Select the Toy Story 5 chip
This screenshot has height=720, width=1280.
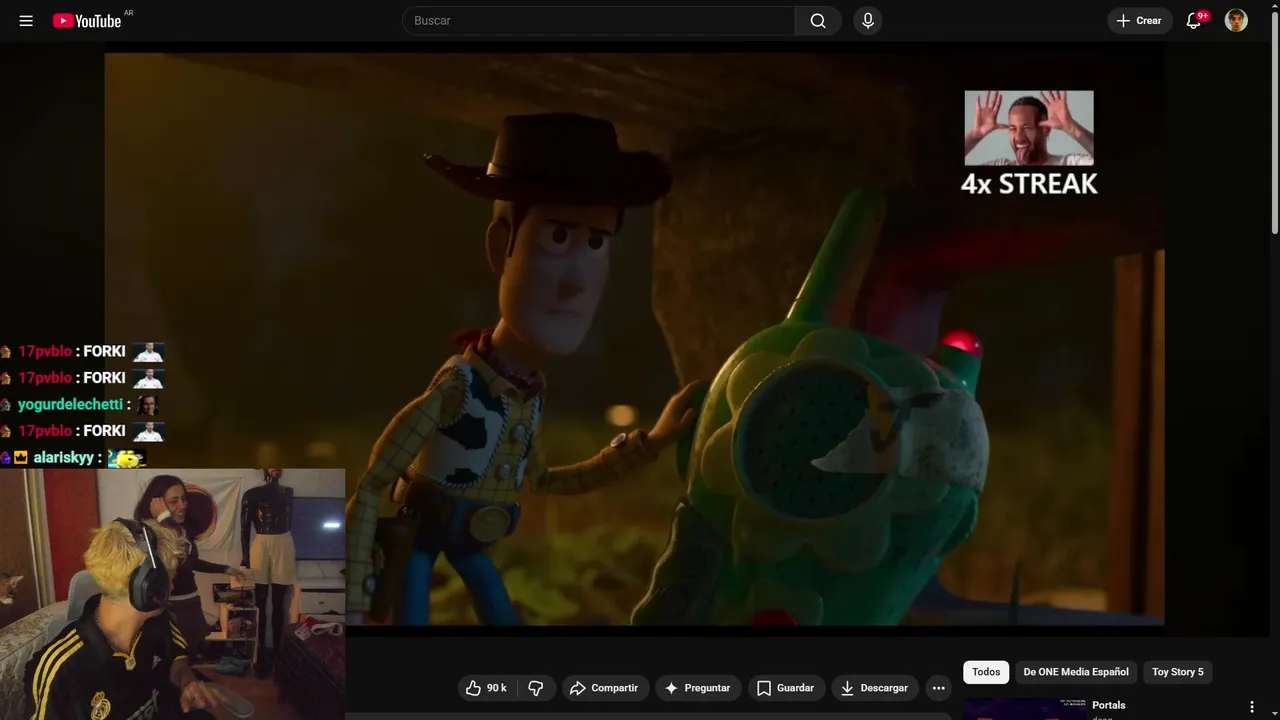1178,672
